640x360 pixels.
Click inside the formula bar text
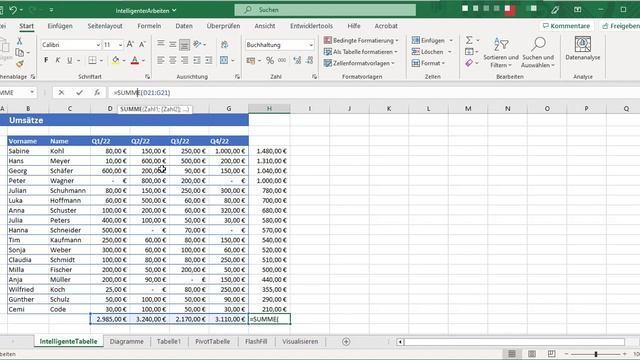pyautogui.click(x=142, y=93)
